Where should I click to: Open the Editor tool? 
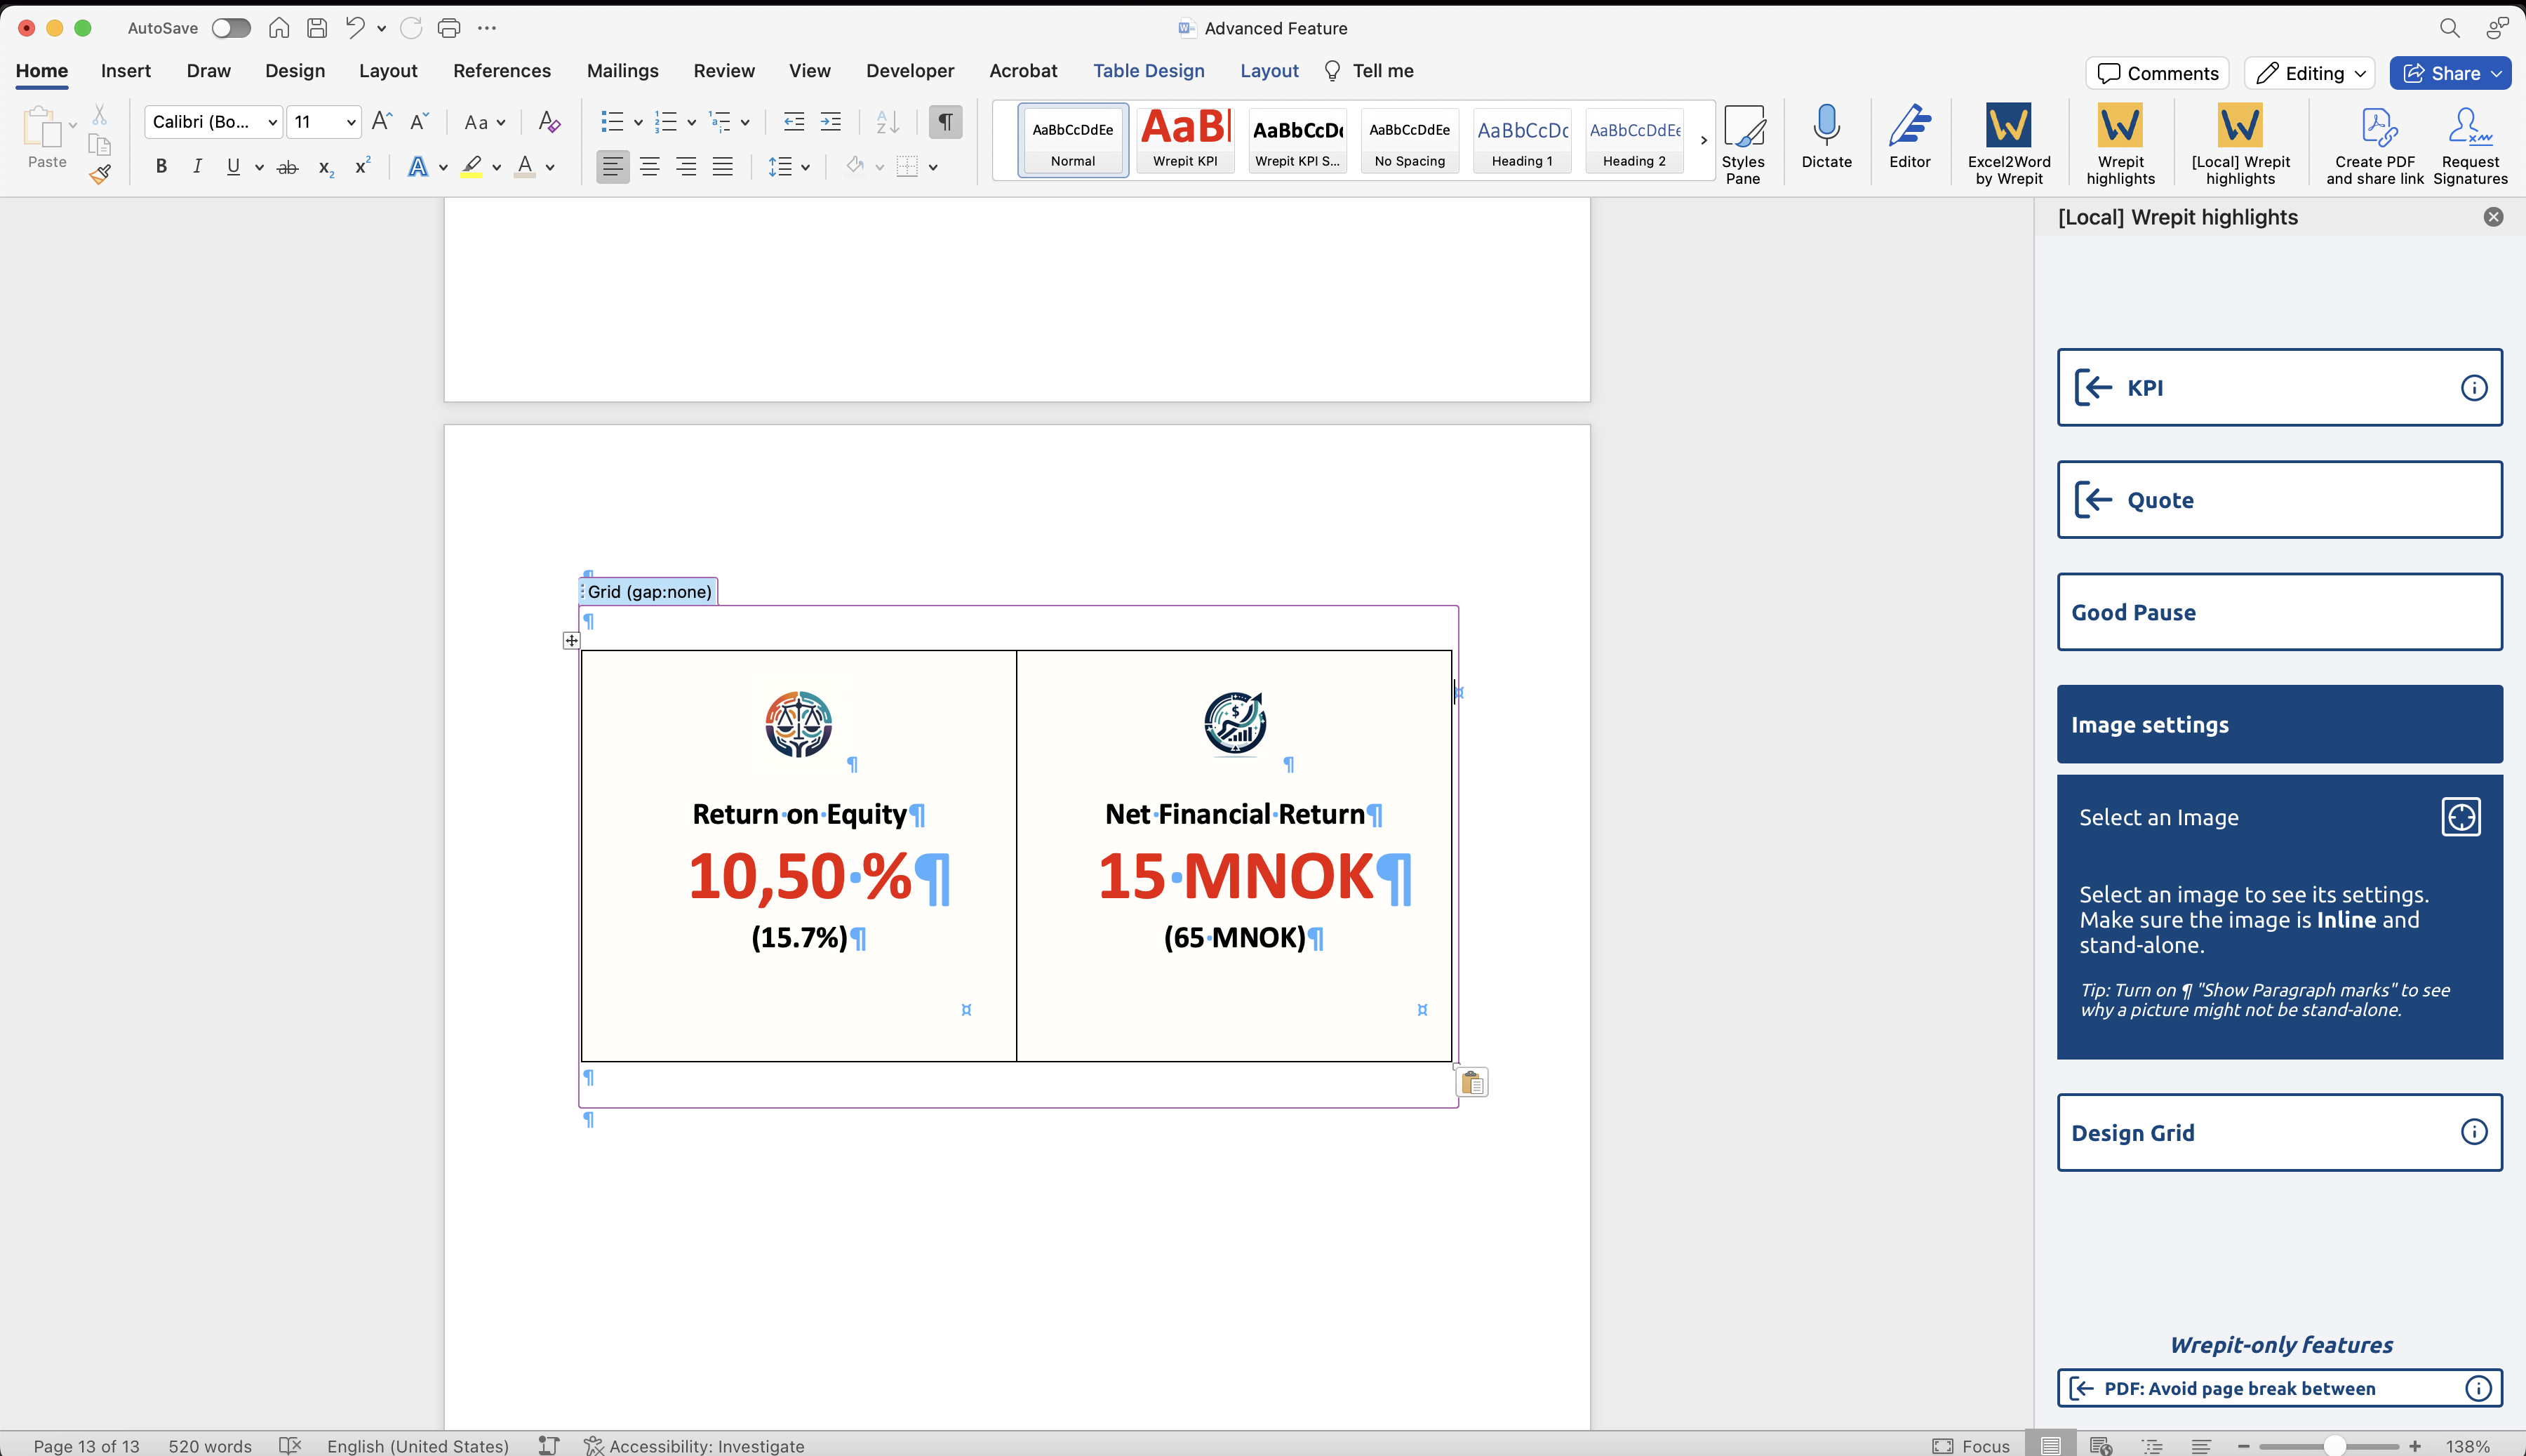click(x=1909, y=137)
